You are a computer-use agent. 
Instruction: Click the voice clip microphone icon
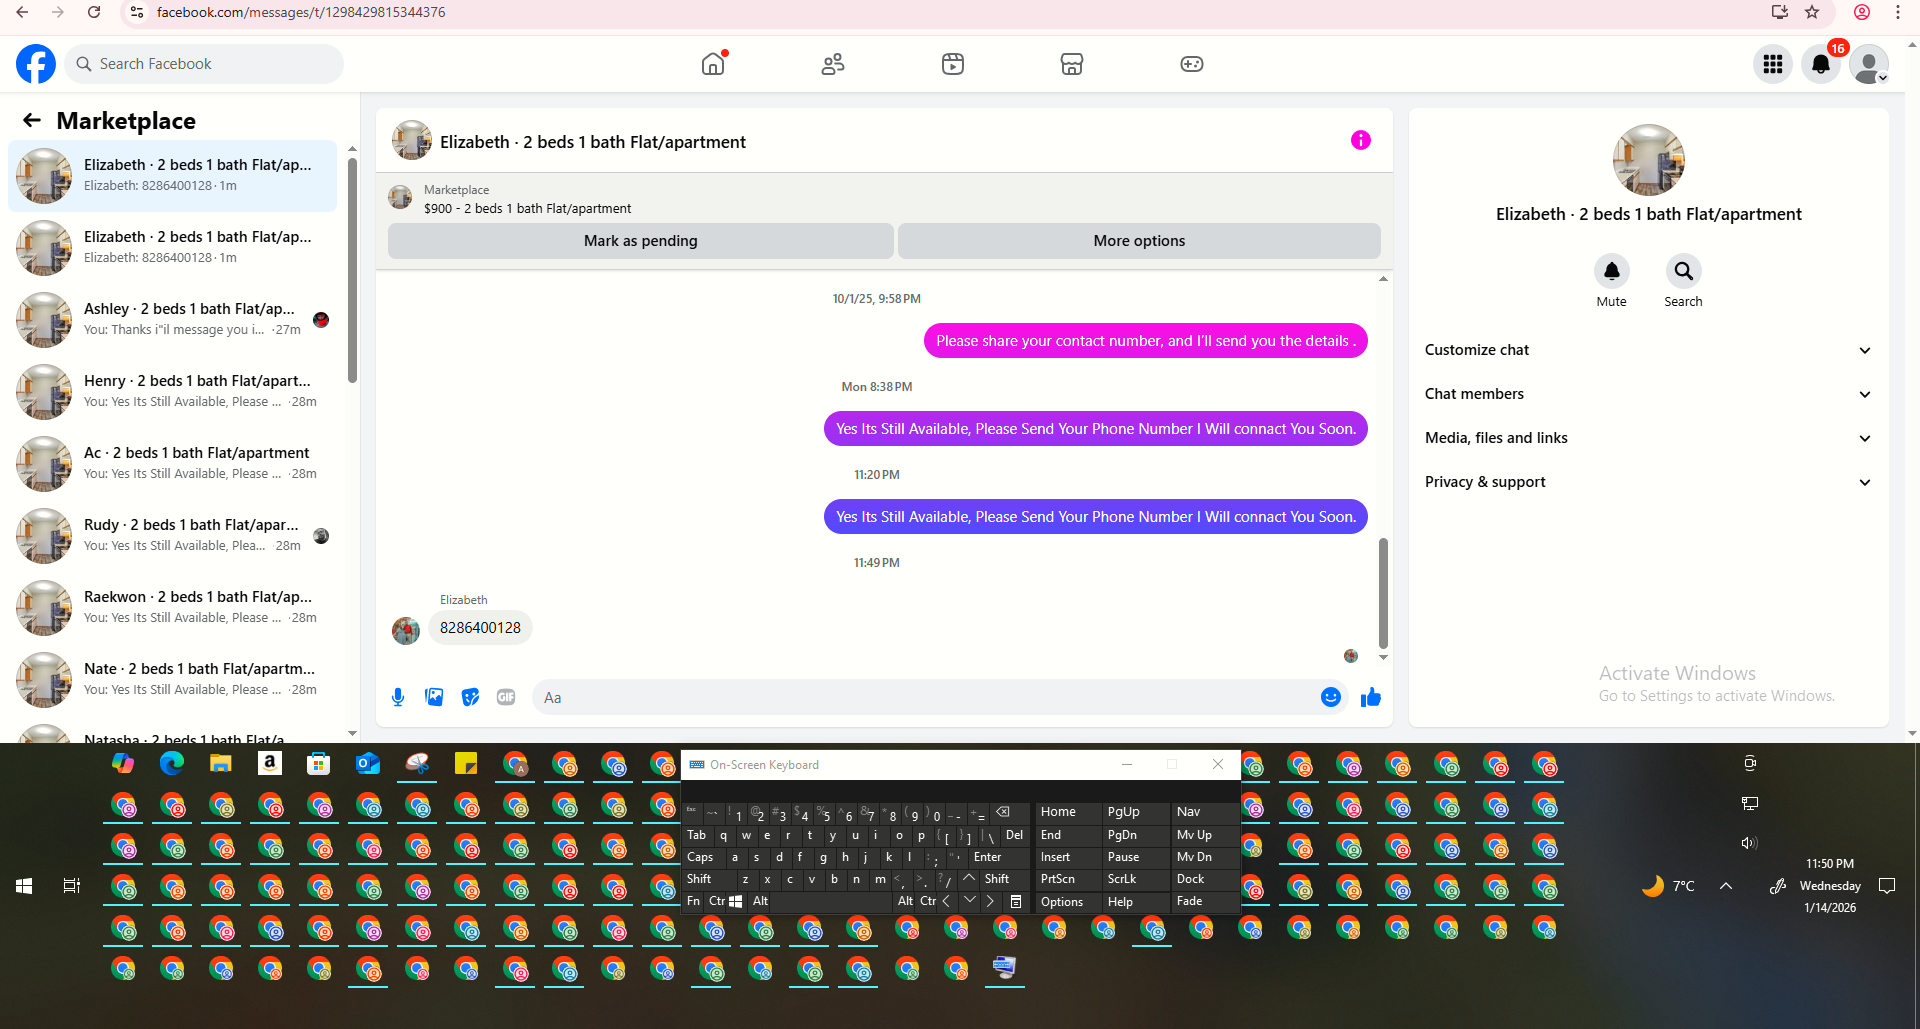[x=398, y=697]
